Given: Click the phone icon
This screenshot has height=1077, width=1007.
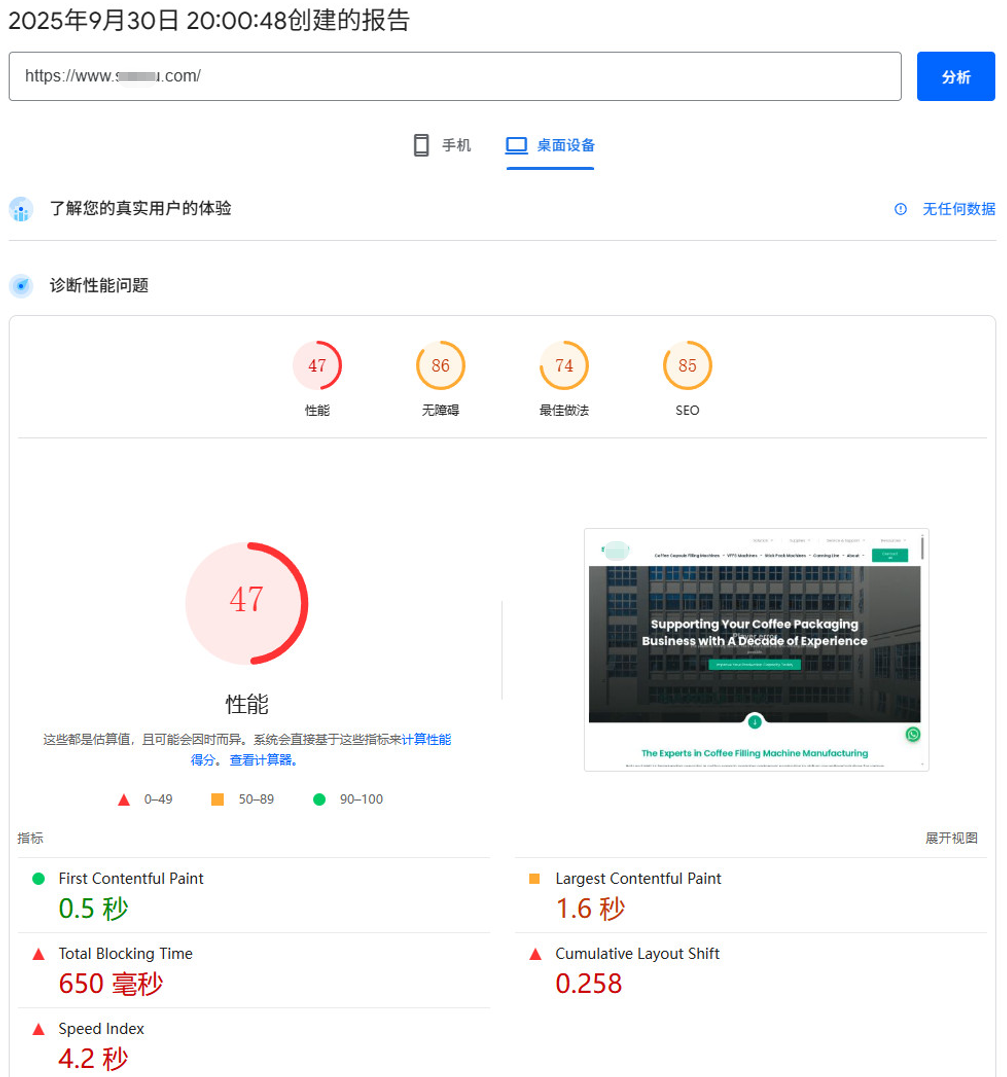Looking at the screenshot, I should coord(421,146).
